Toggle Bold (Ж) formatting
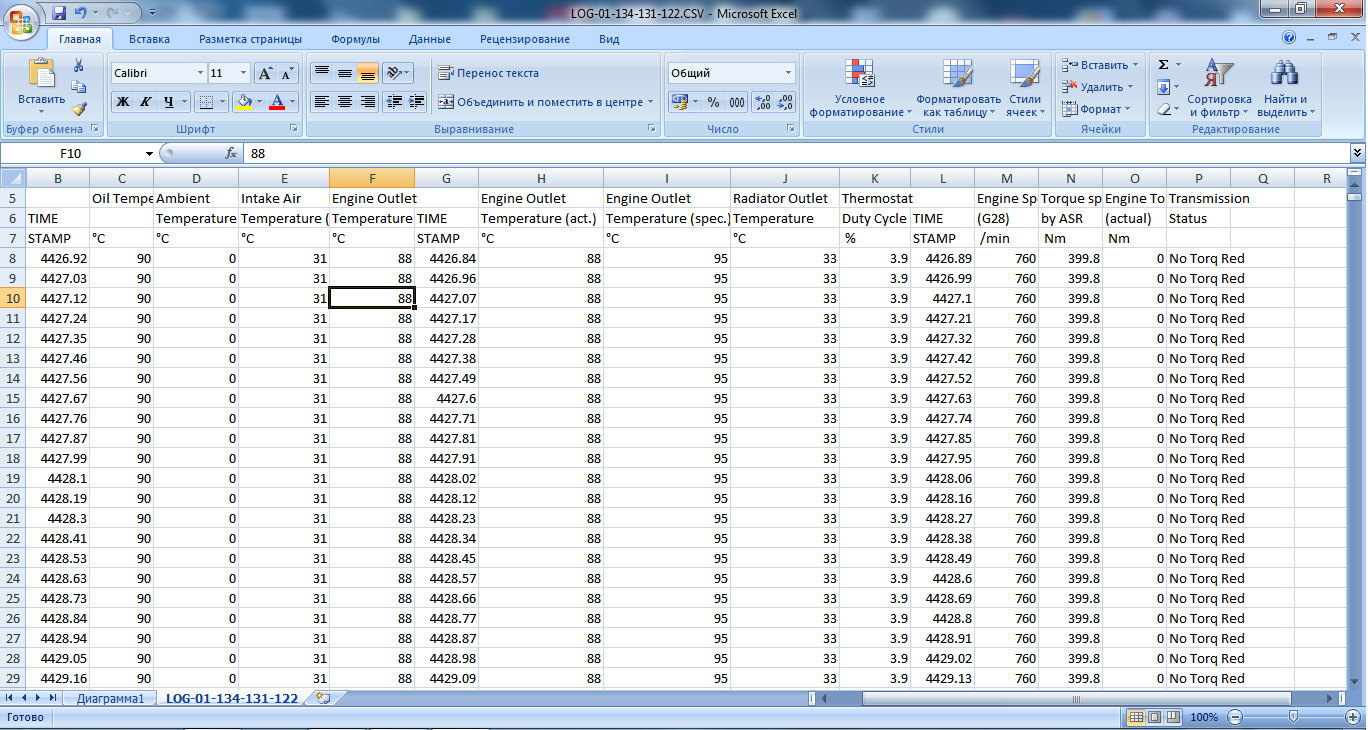Viewport: 1368px width, 730px height. [122, 102]
